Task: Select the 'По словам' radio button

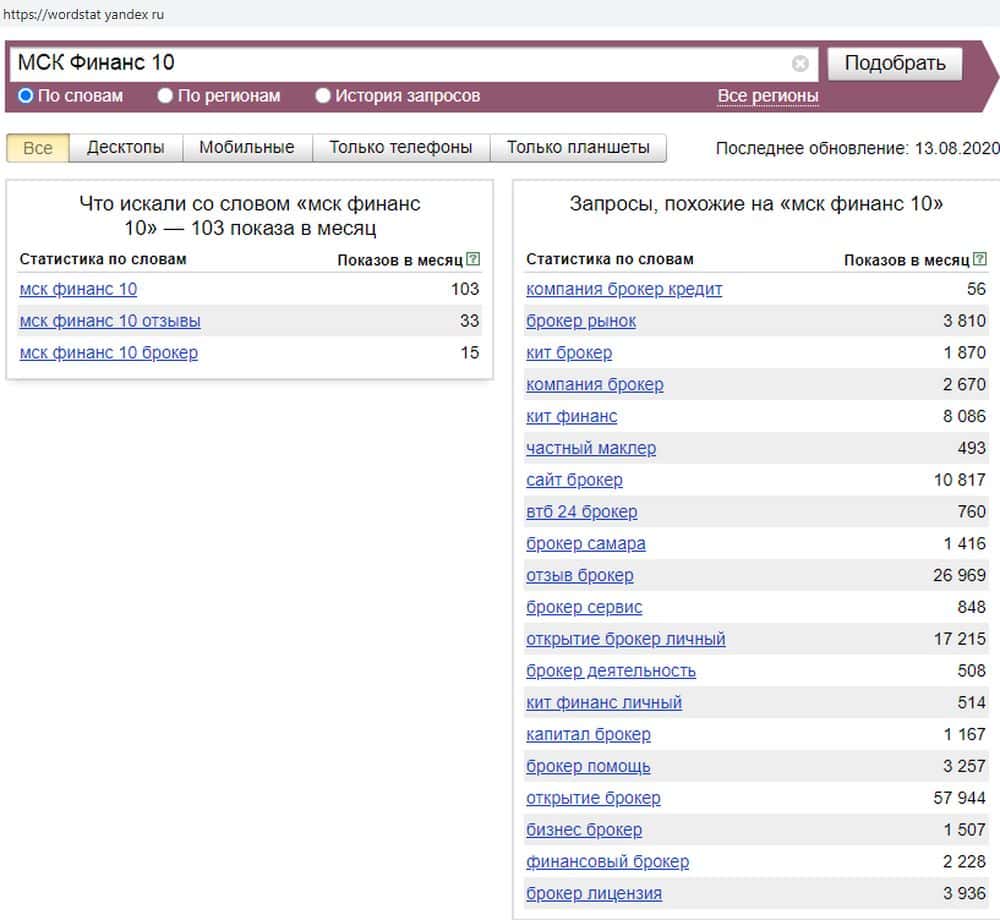Action: pos(26,96)
